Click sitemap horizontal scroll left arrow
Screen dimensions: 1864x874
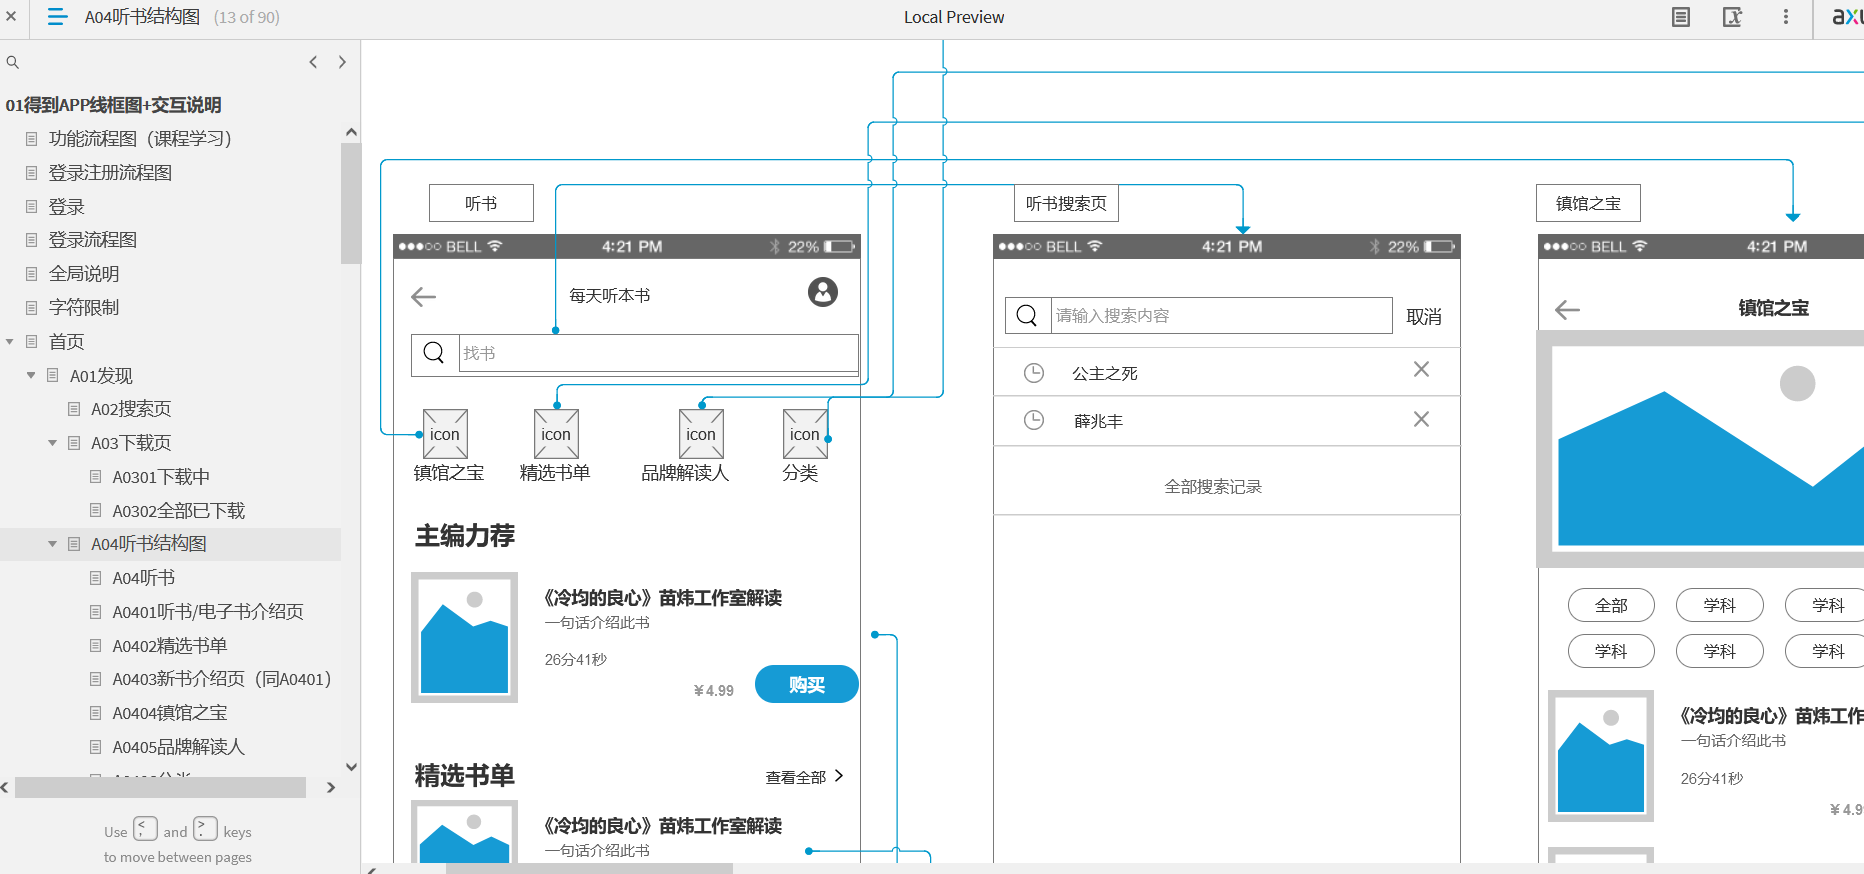tap(5, 788)
